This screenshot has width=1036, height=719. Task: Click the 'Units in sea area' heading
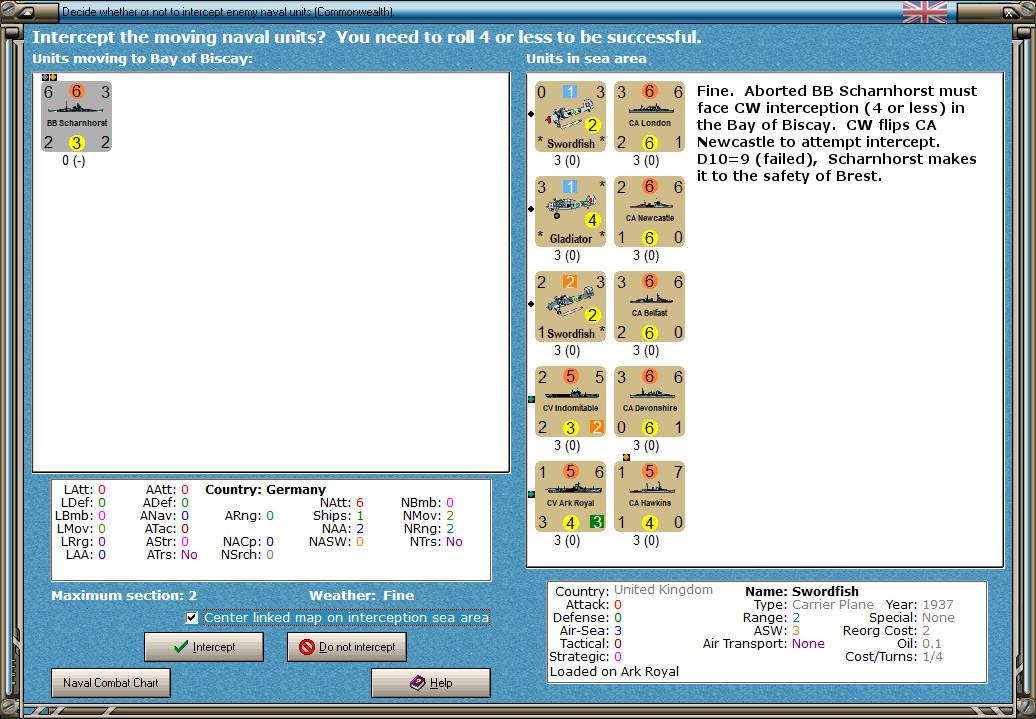586,59
